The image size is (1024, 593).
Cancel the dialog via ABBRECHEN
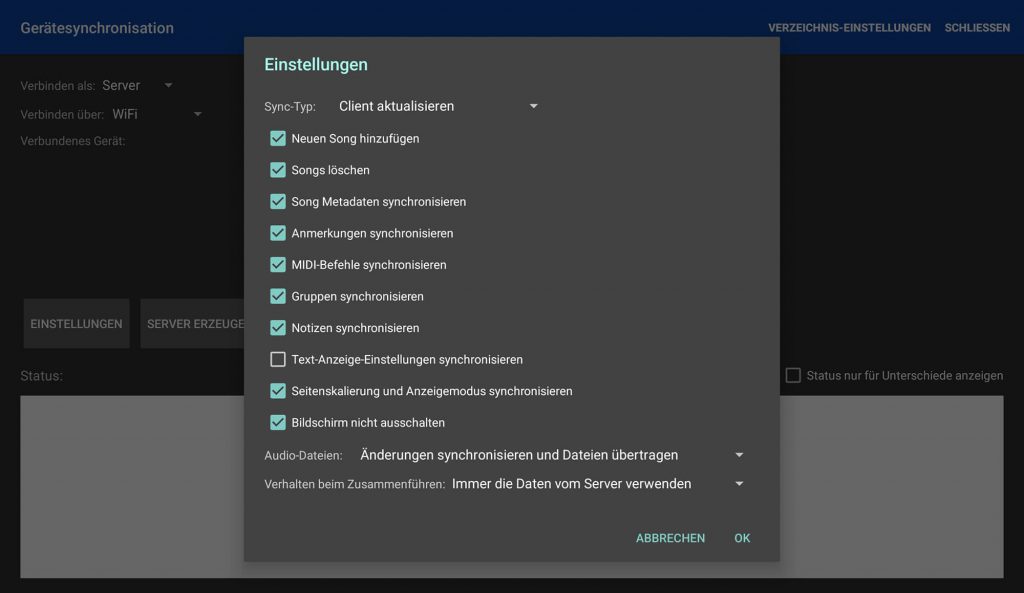pos(670,538)
